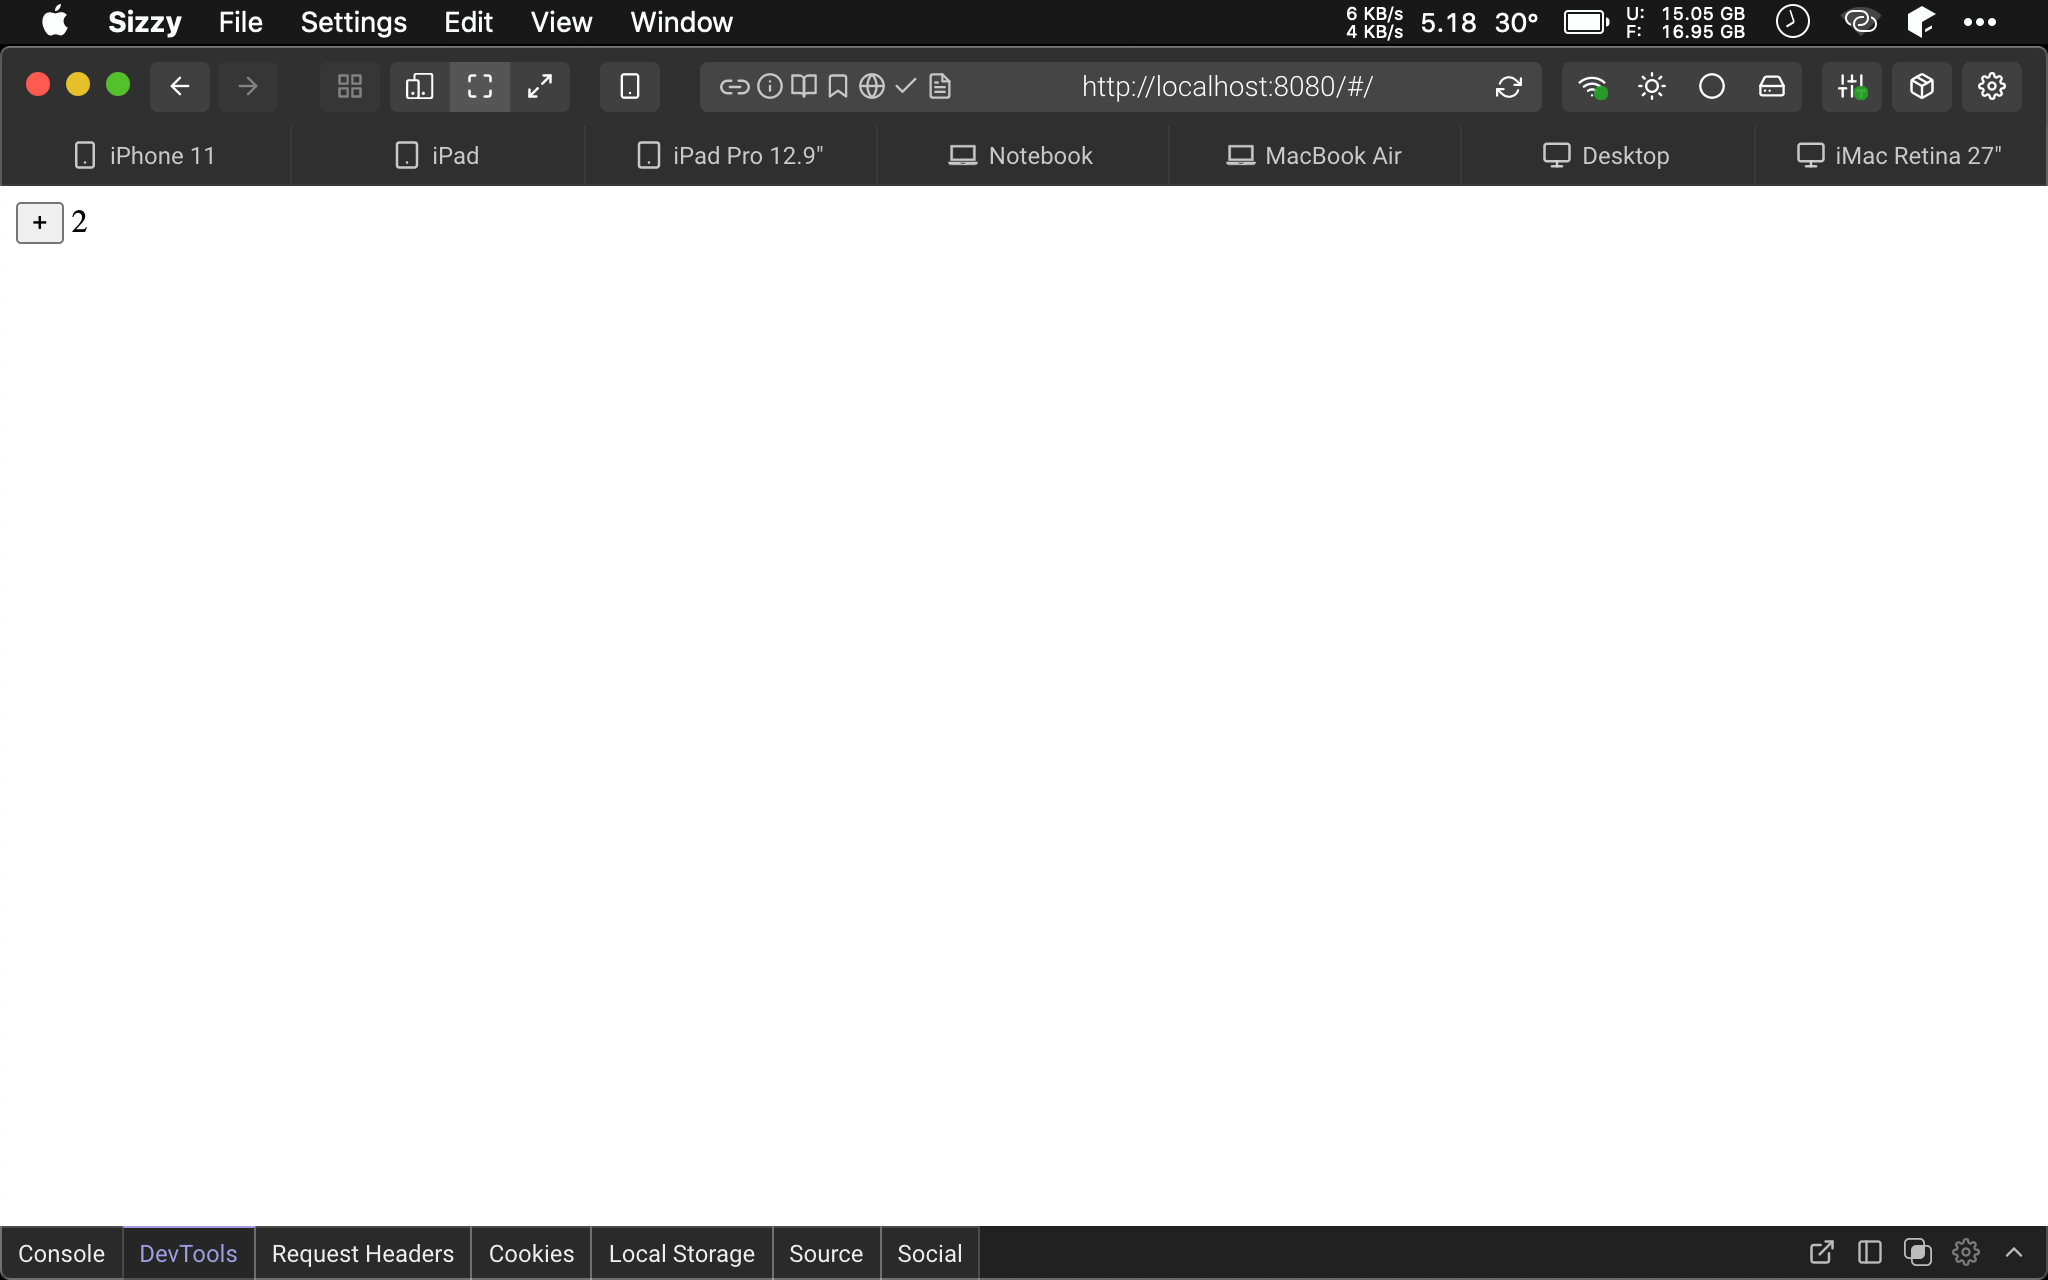This screenshot has width=2048, height=1280.
Task: Switch to the Console tab
Action: tap(62, 1253)
